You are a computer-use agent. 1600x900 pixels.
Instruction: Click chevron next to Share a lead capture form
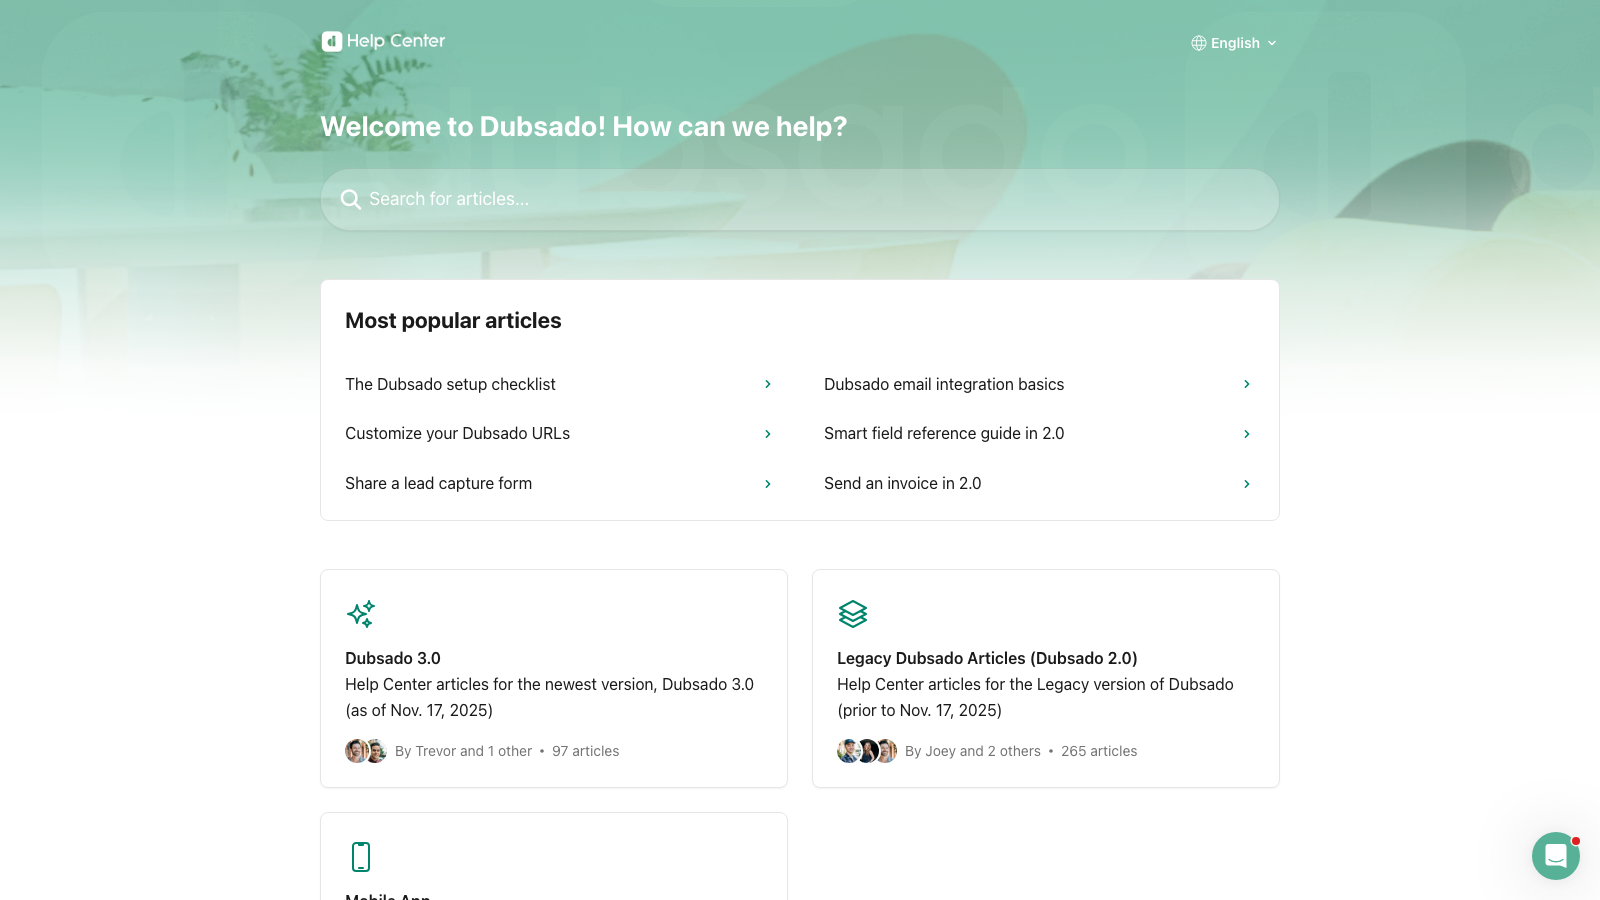click(x=768, y=484)
